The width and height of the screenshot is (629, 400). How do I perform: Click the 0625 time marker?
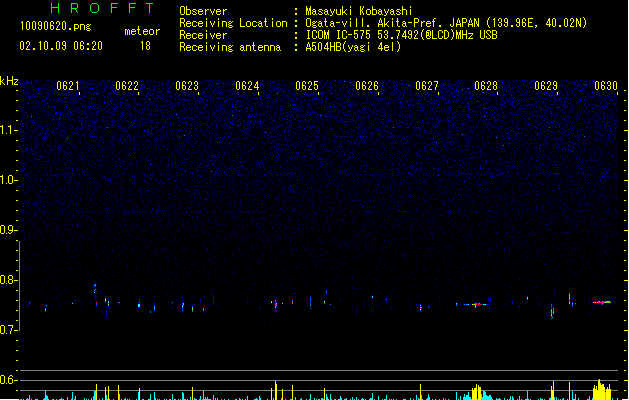click(306, 86)
